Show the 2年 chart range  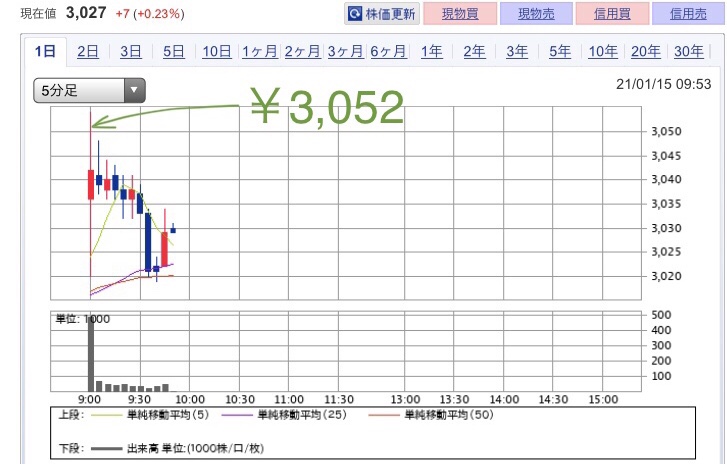click(474, 51)
